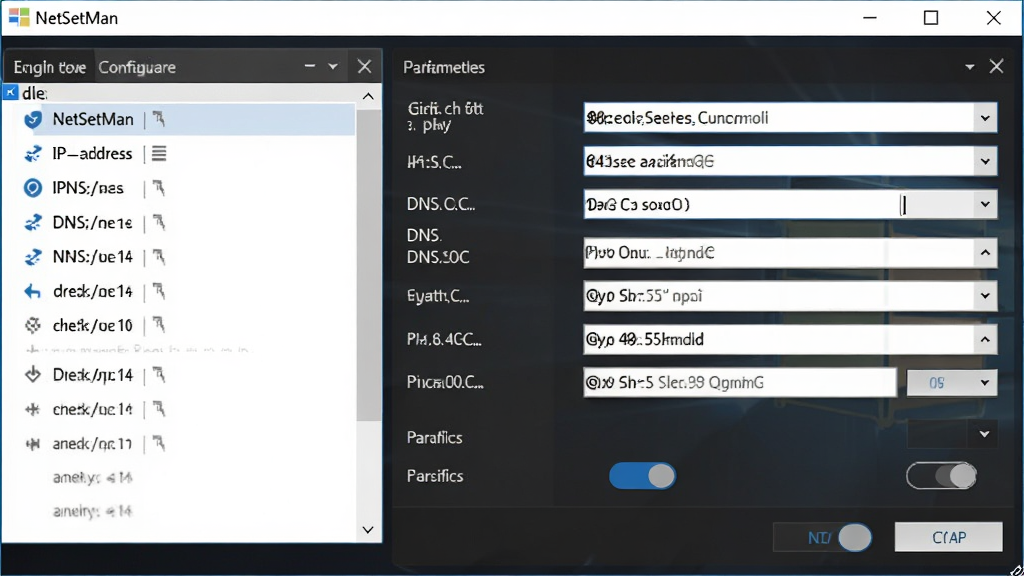
Task: Open left panel options dropdown arrow
Action: tap(333, 67)
